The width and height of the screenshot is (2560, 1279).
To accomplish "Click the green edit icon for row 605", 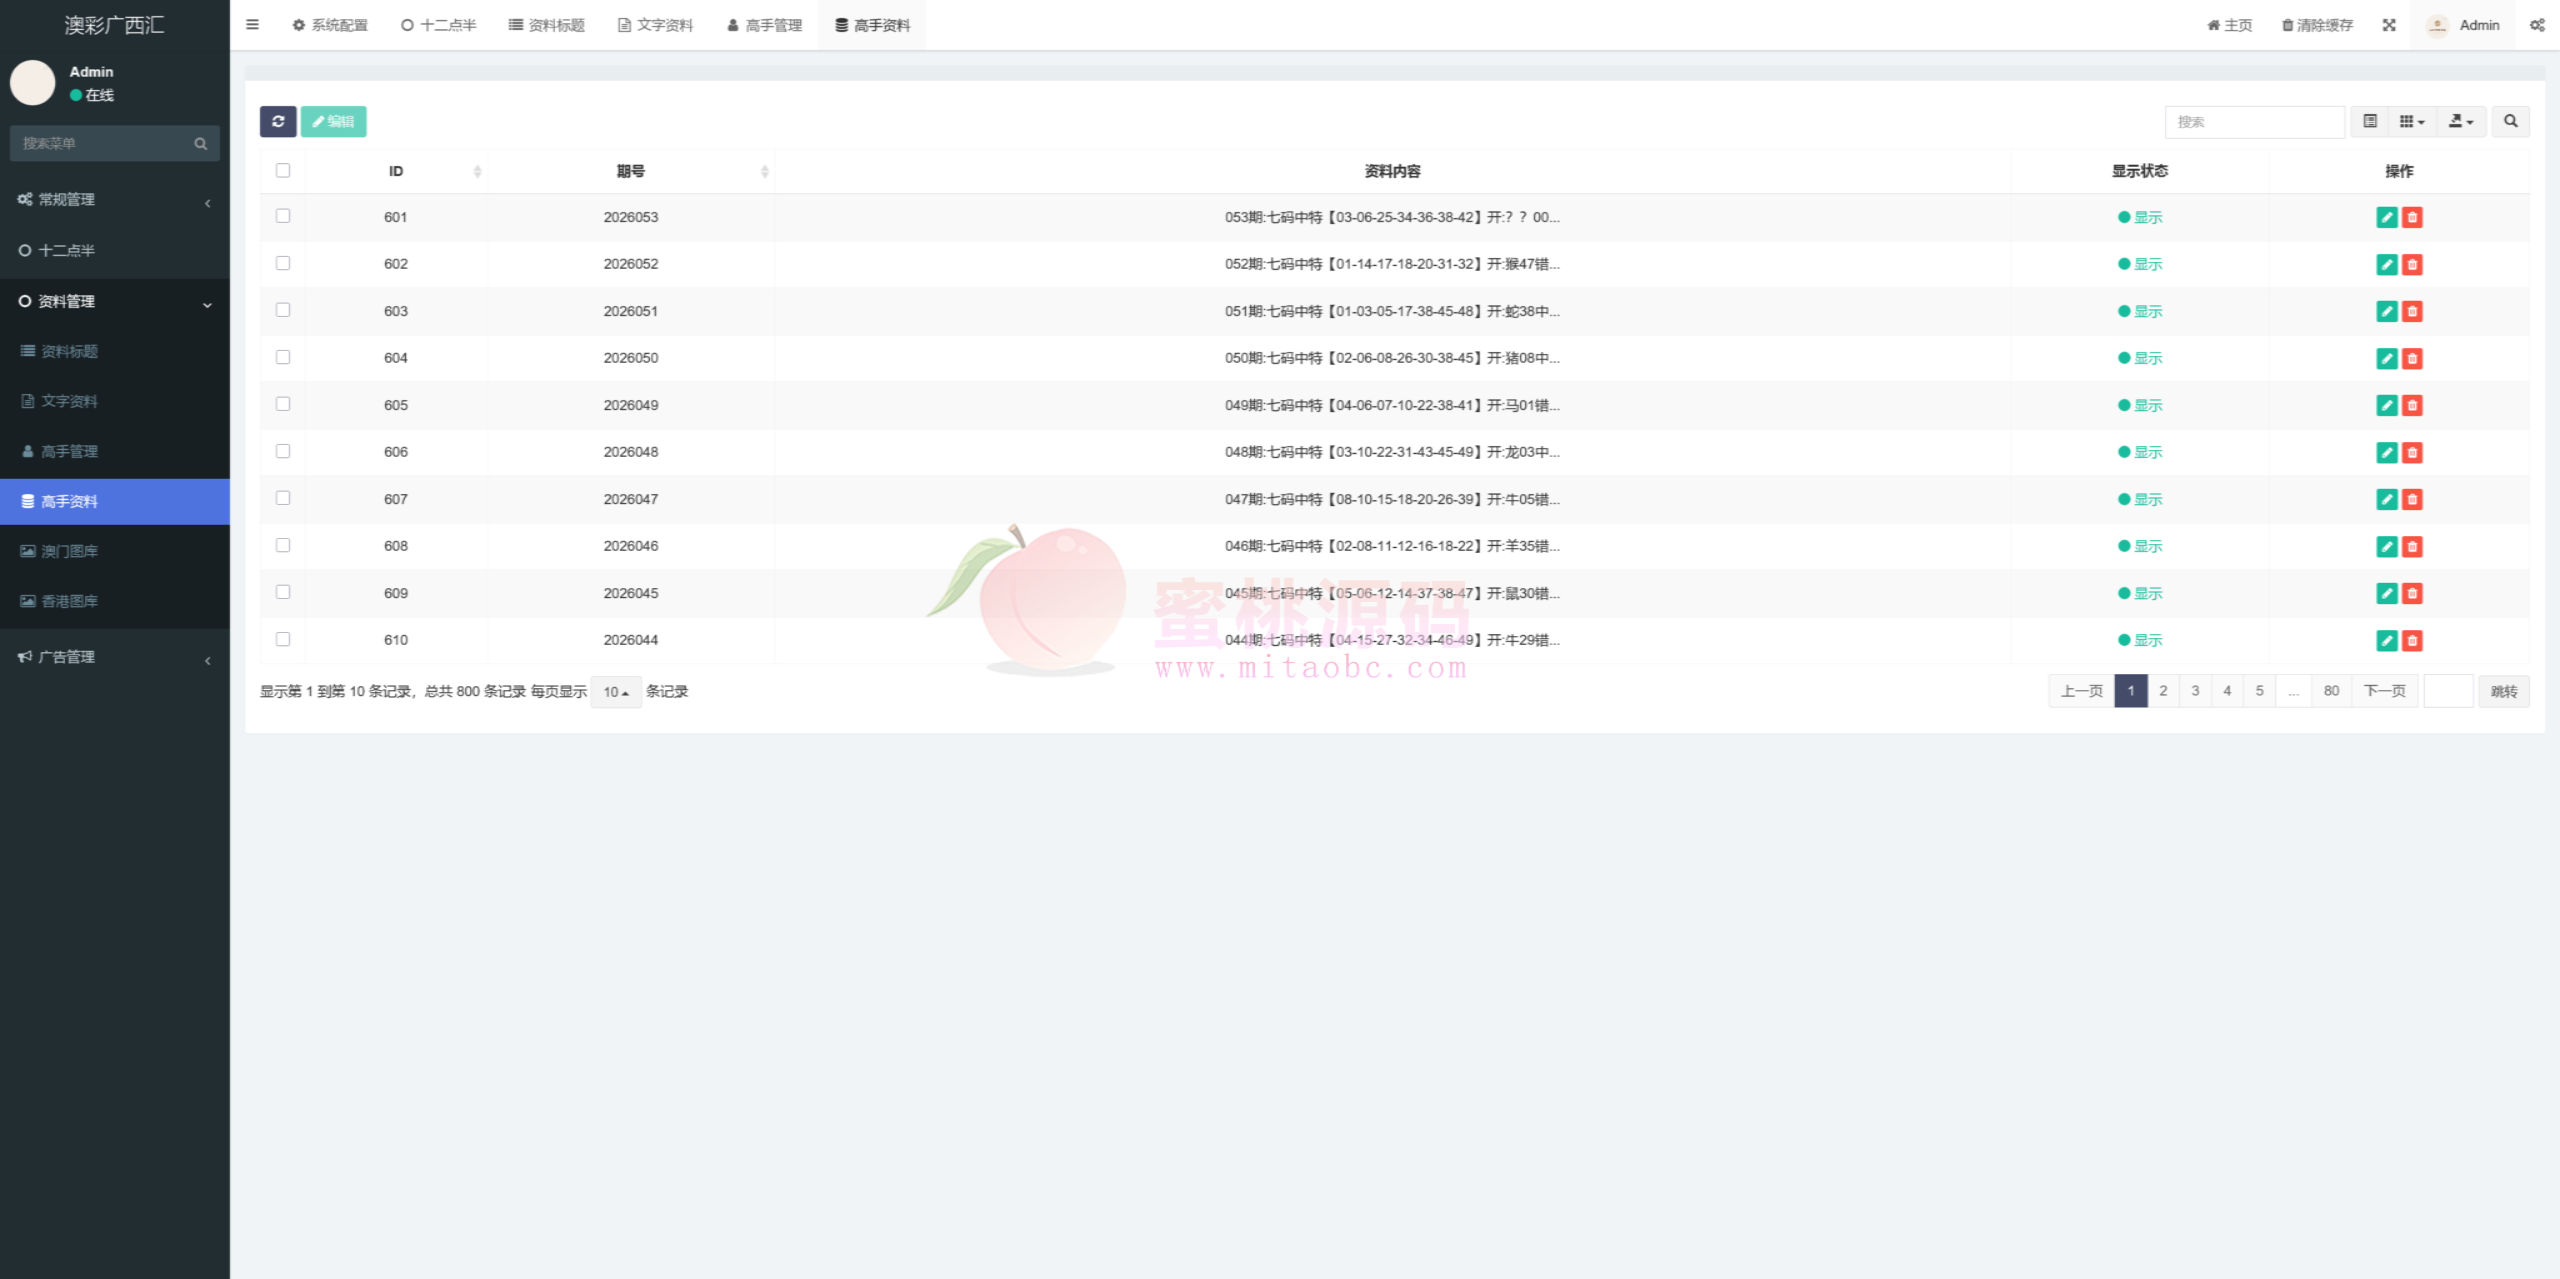I will point(2386,405).
